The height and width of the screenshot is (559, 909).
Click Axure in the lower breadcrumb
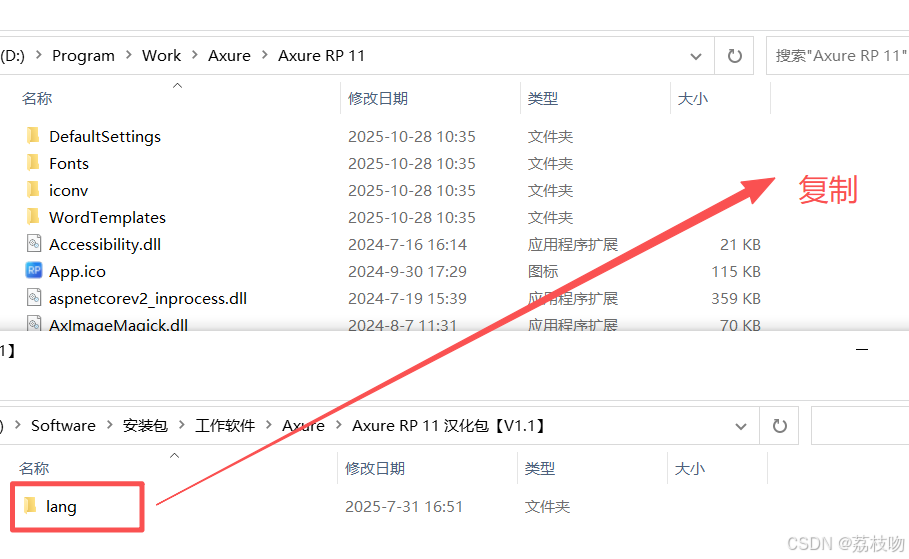coord(303,426)
